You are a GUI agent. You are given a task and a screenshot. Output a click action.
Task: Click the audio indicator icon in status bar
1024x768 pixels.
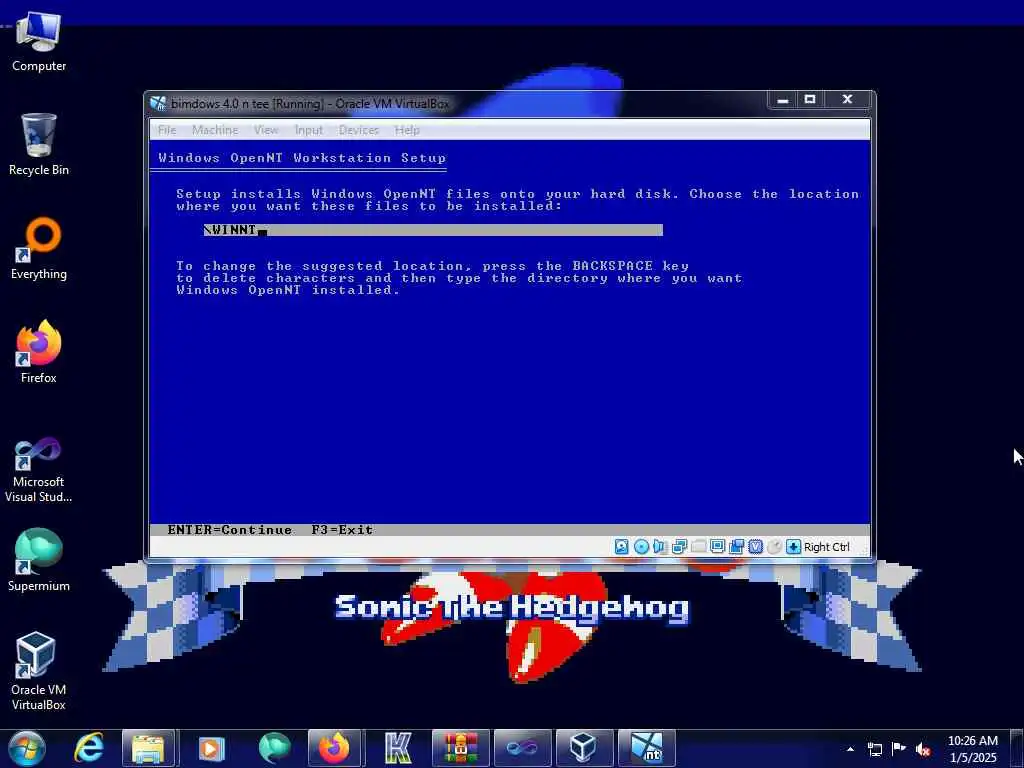(x=660, y=547)
